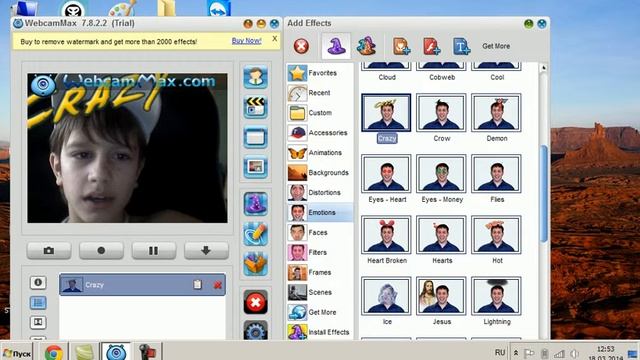This screenshot has height=360, width=640.
Task: Select the Ice effect thumbnail
Action: [386, 296]
